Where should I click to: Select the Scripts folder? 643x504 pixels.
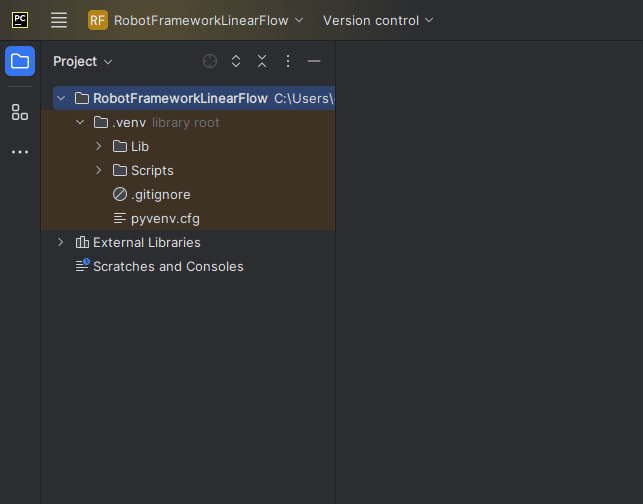pyautogui.click(x=188, y=171)
